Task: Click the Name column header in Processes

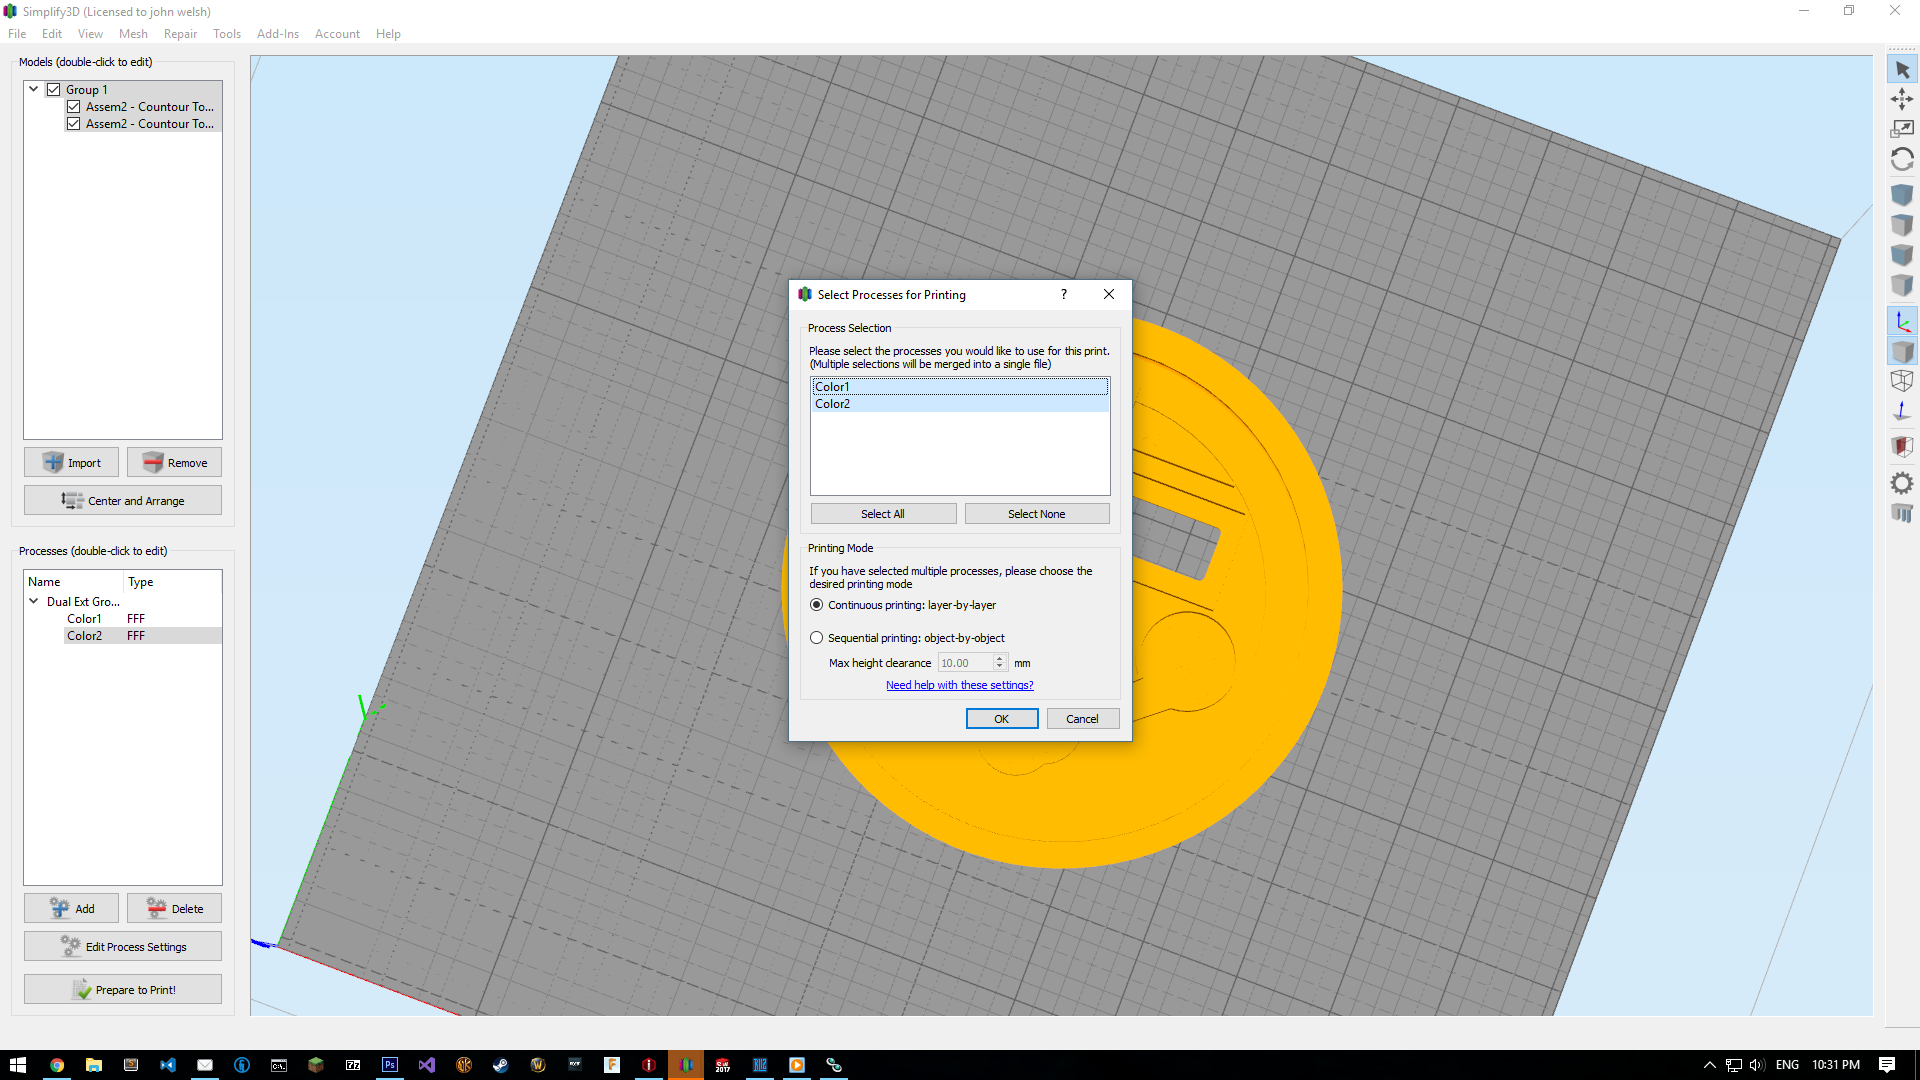Action: click(x=74, y=582)
